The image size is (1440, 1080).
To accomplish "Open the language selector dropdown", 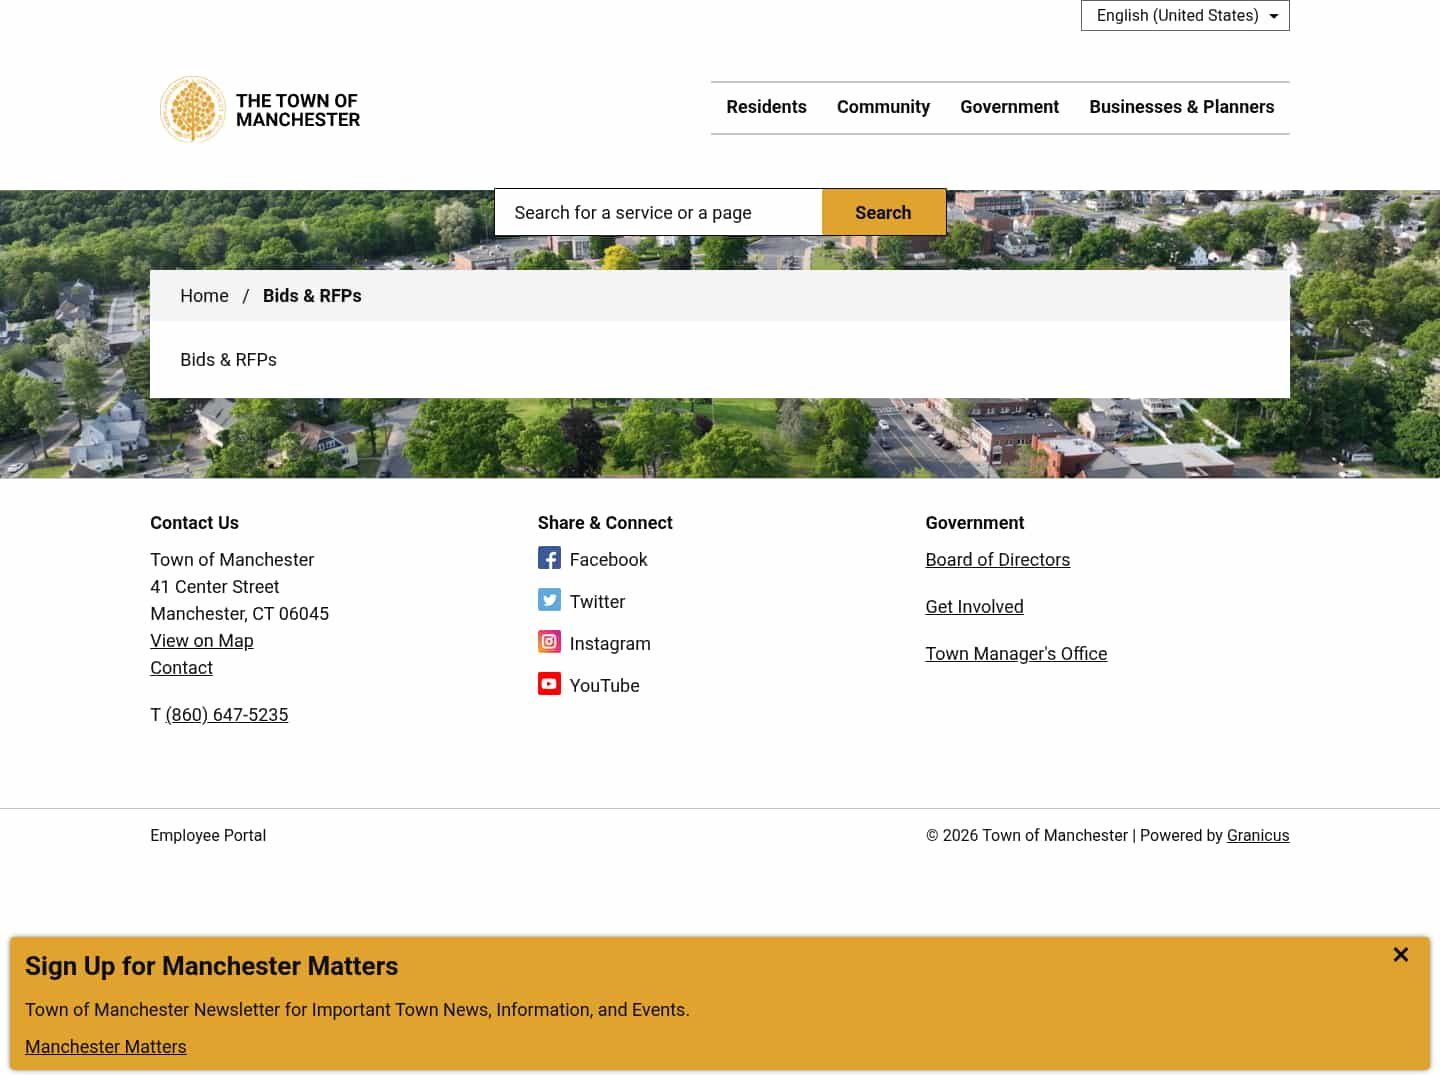I will pos(1184,15).
